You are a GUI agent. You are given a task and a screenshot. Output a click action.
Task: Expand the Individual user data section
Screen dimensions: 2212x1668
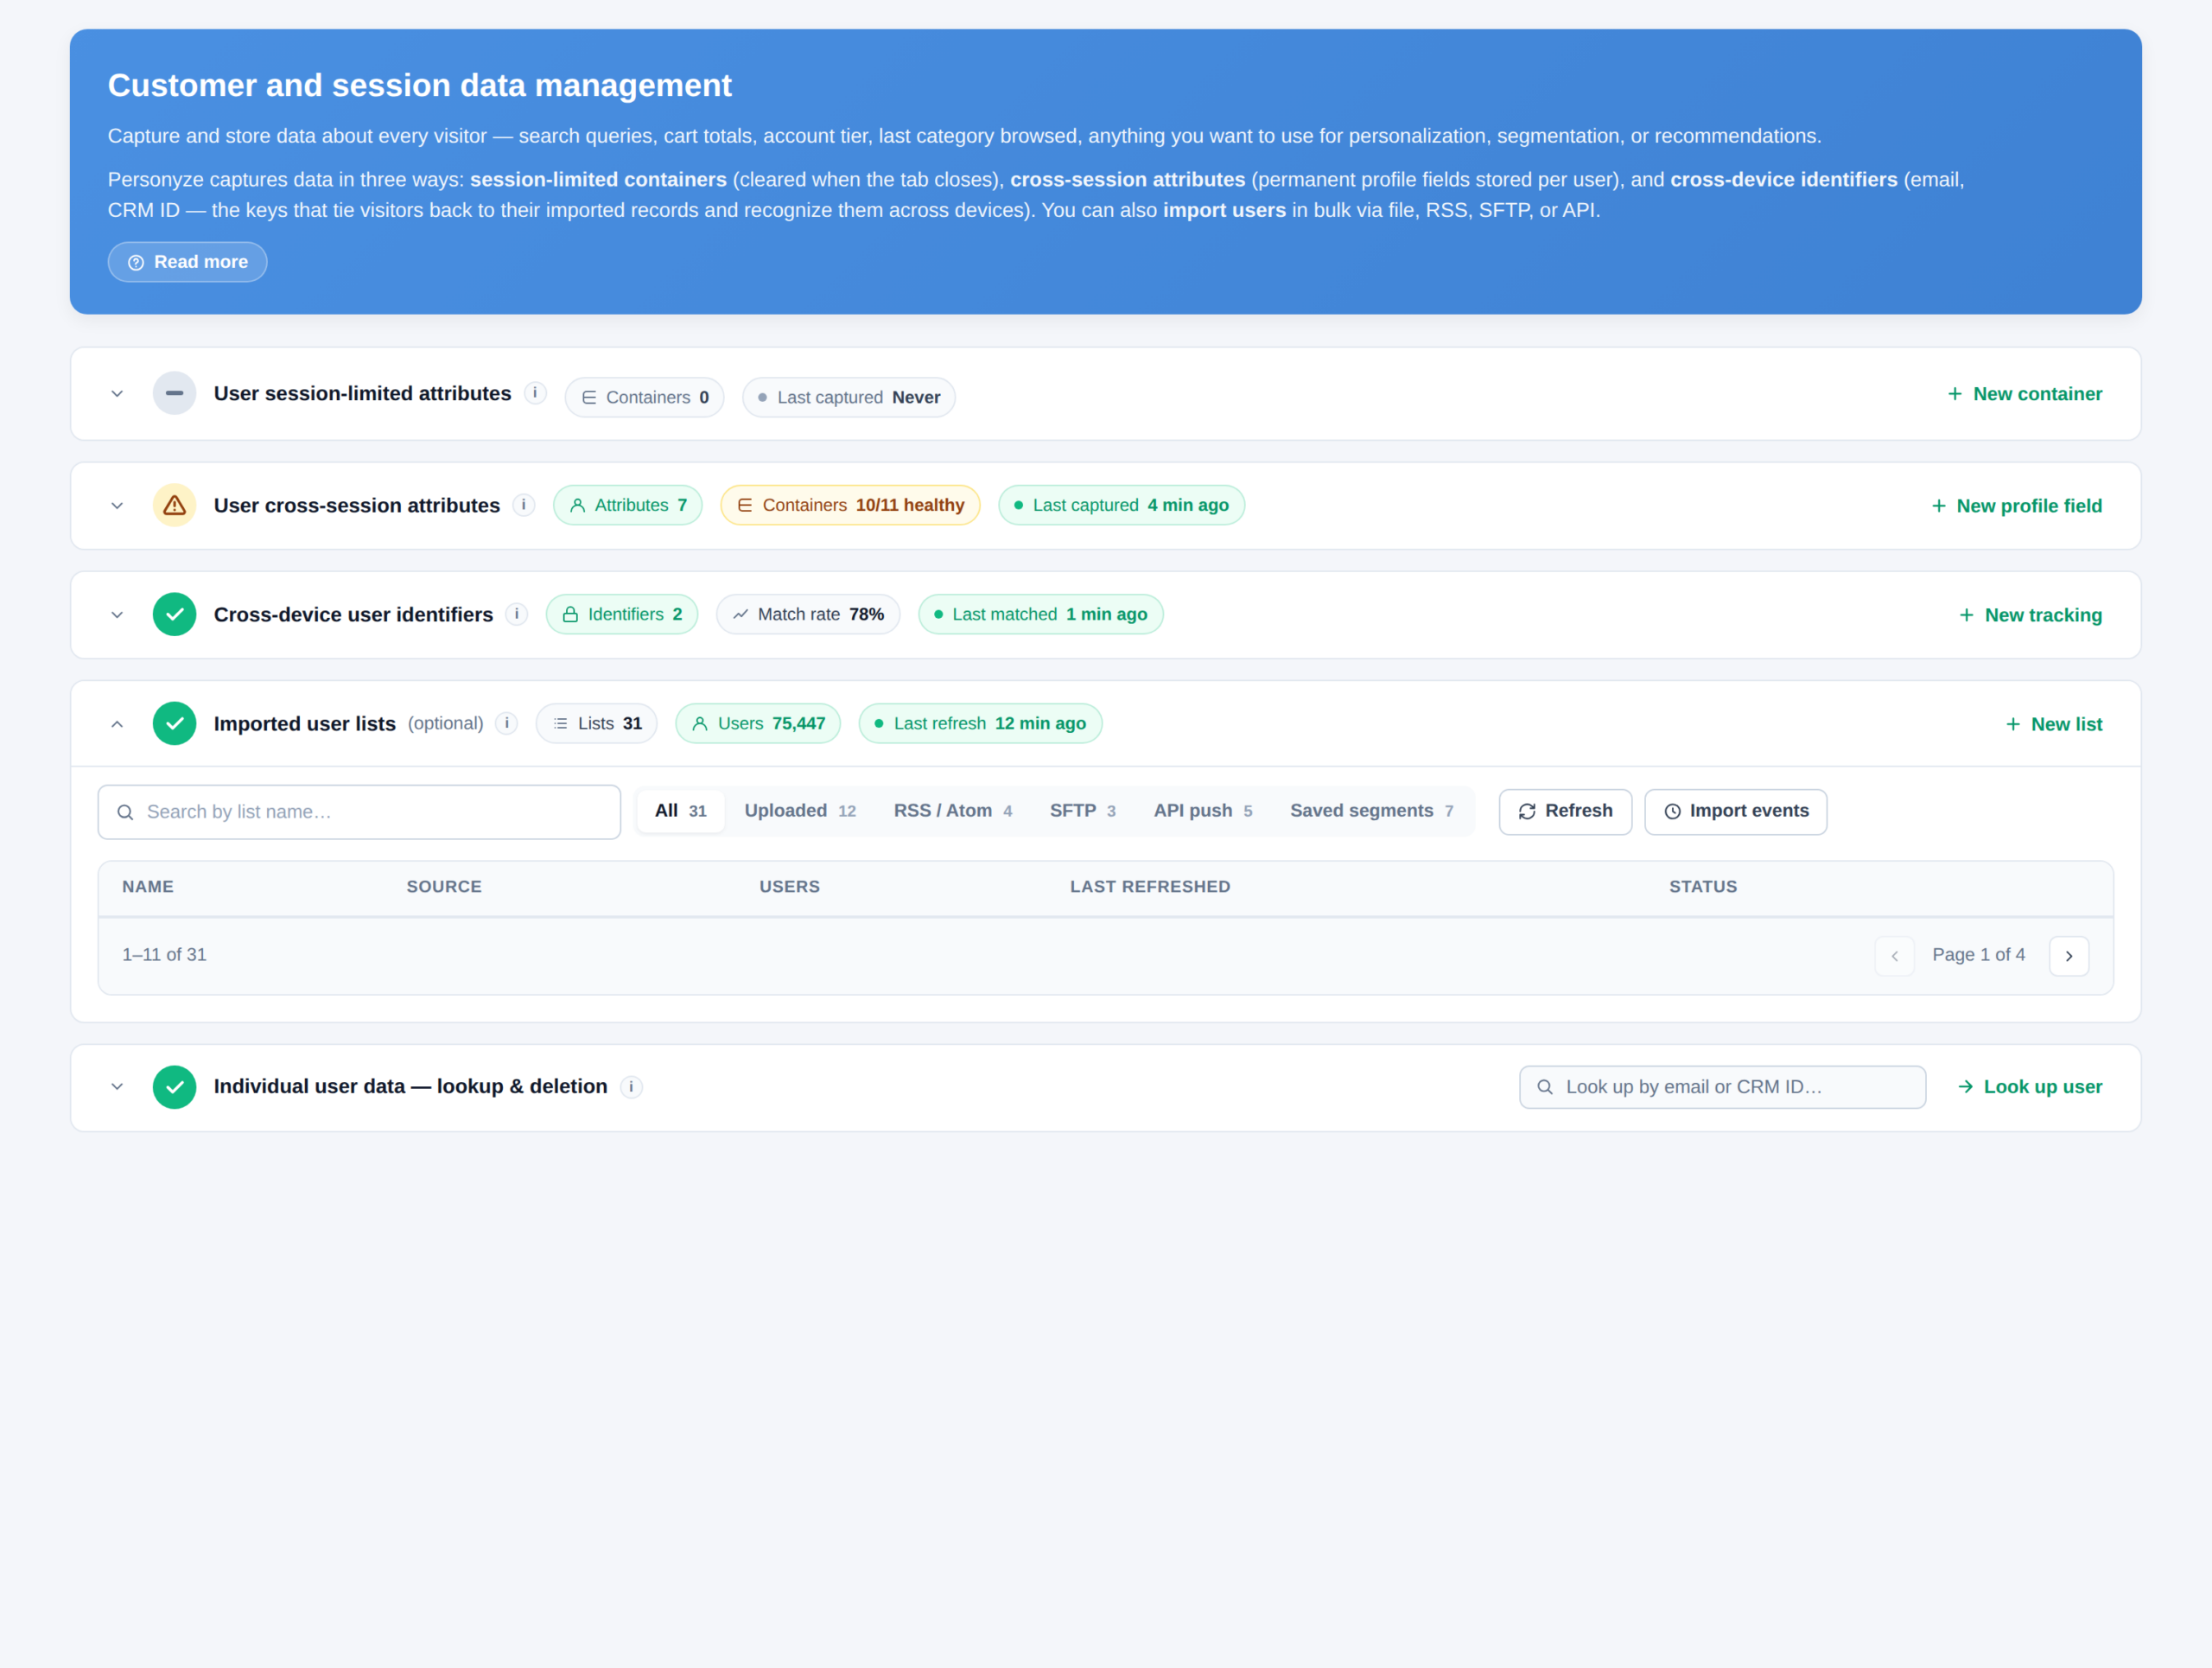coord(117,1086)
